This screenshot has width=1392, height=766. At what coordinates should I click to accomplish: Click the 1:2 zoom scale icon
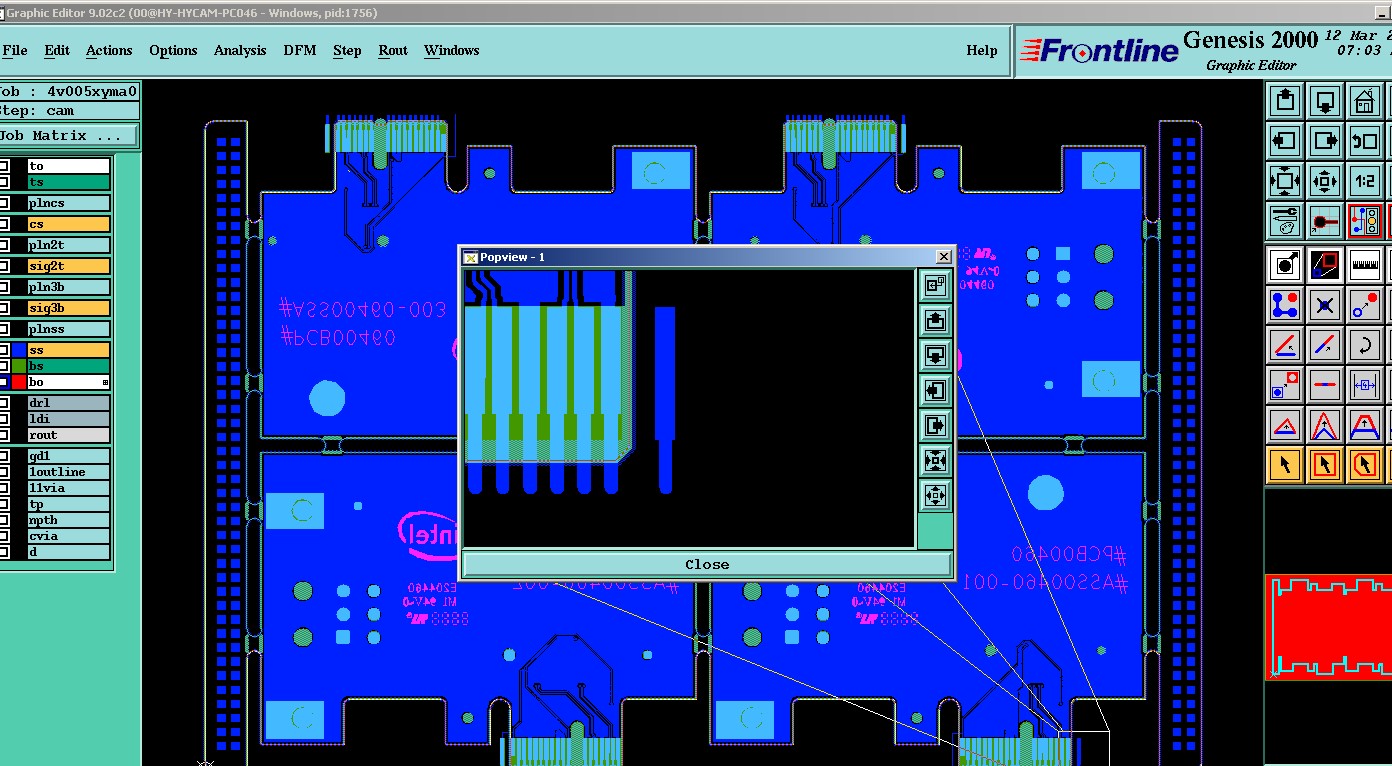click(1365, 181)
